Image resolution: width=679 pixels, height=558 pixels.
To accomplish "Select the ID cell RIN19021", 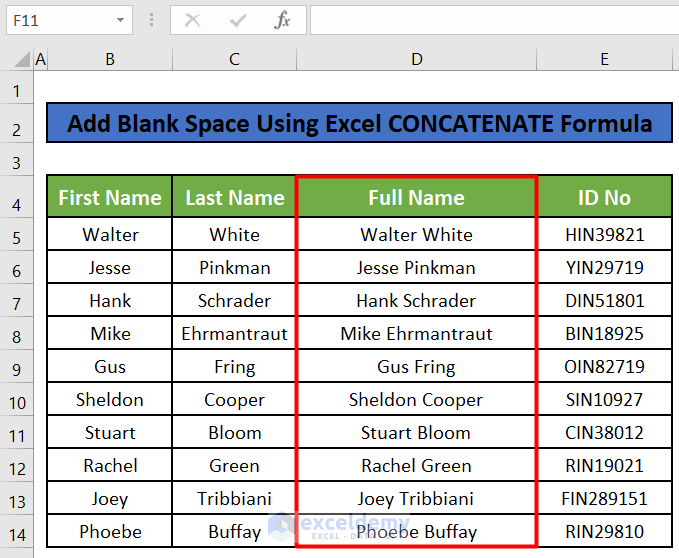I will pos(605,465).
